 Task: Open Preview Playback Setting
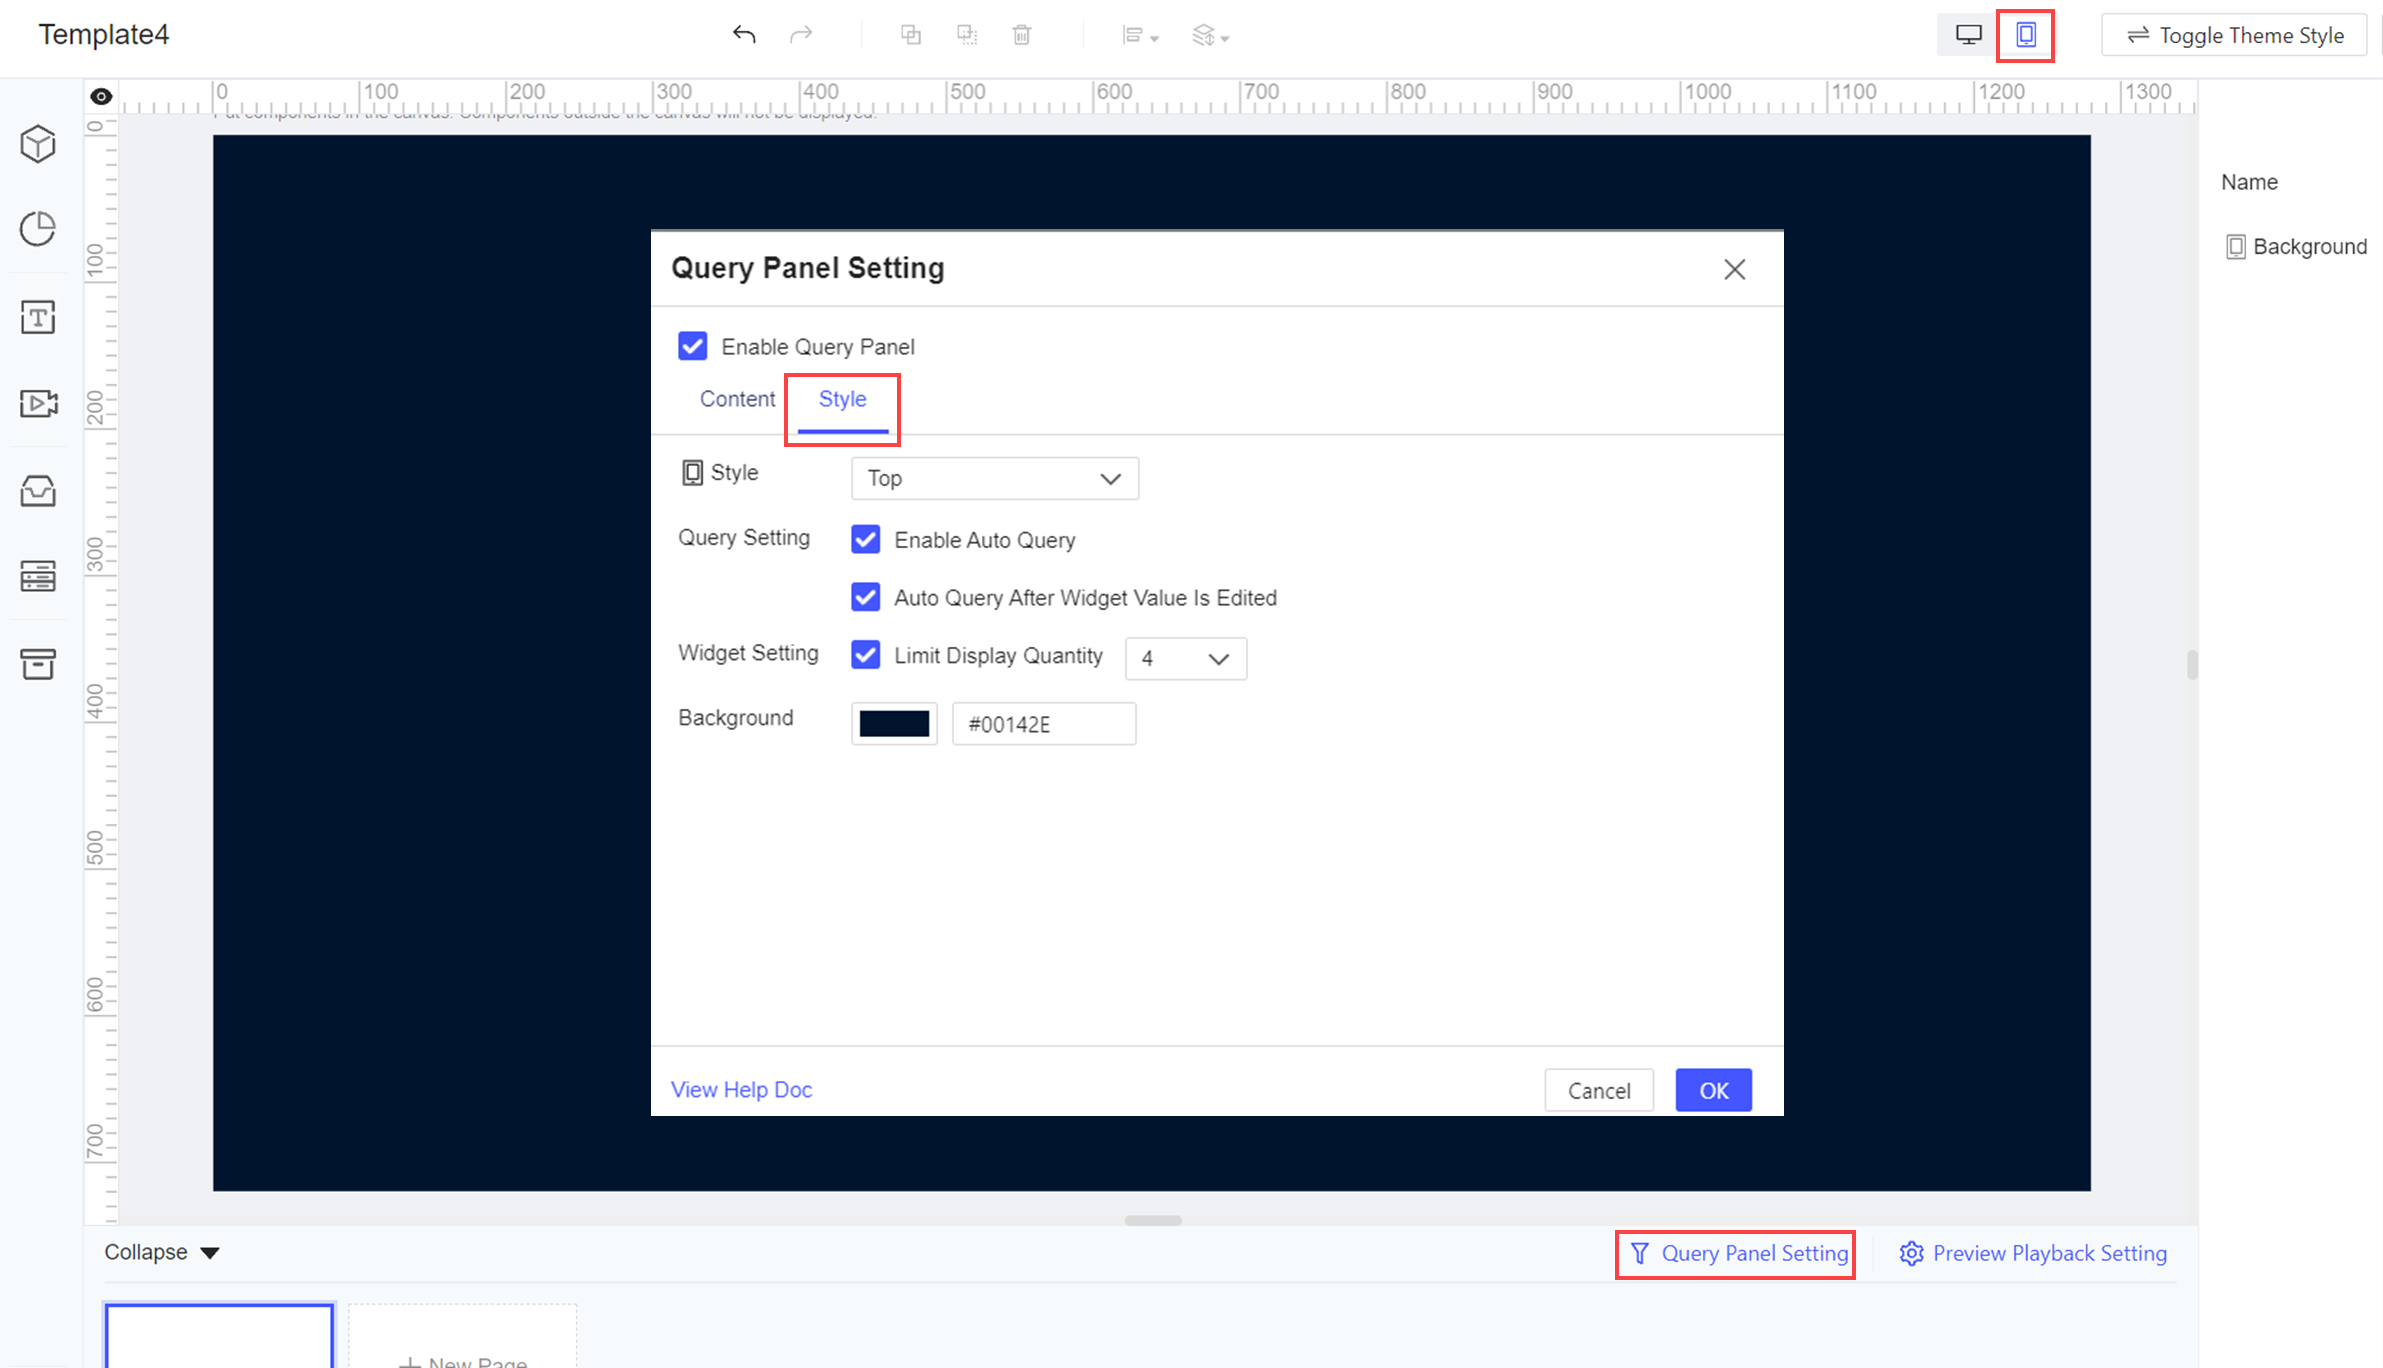pos(2032,1253)
